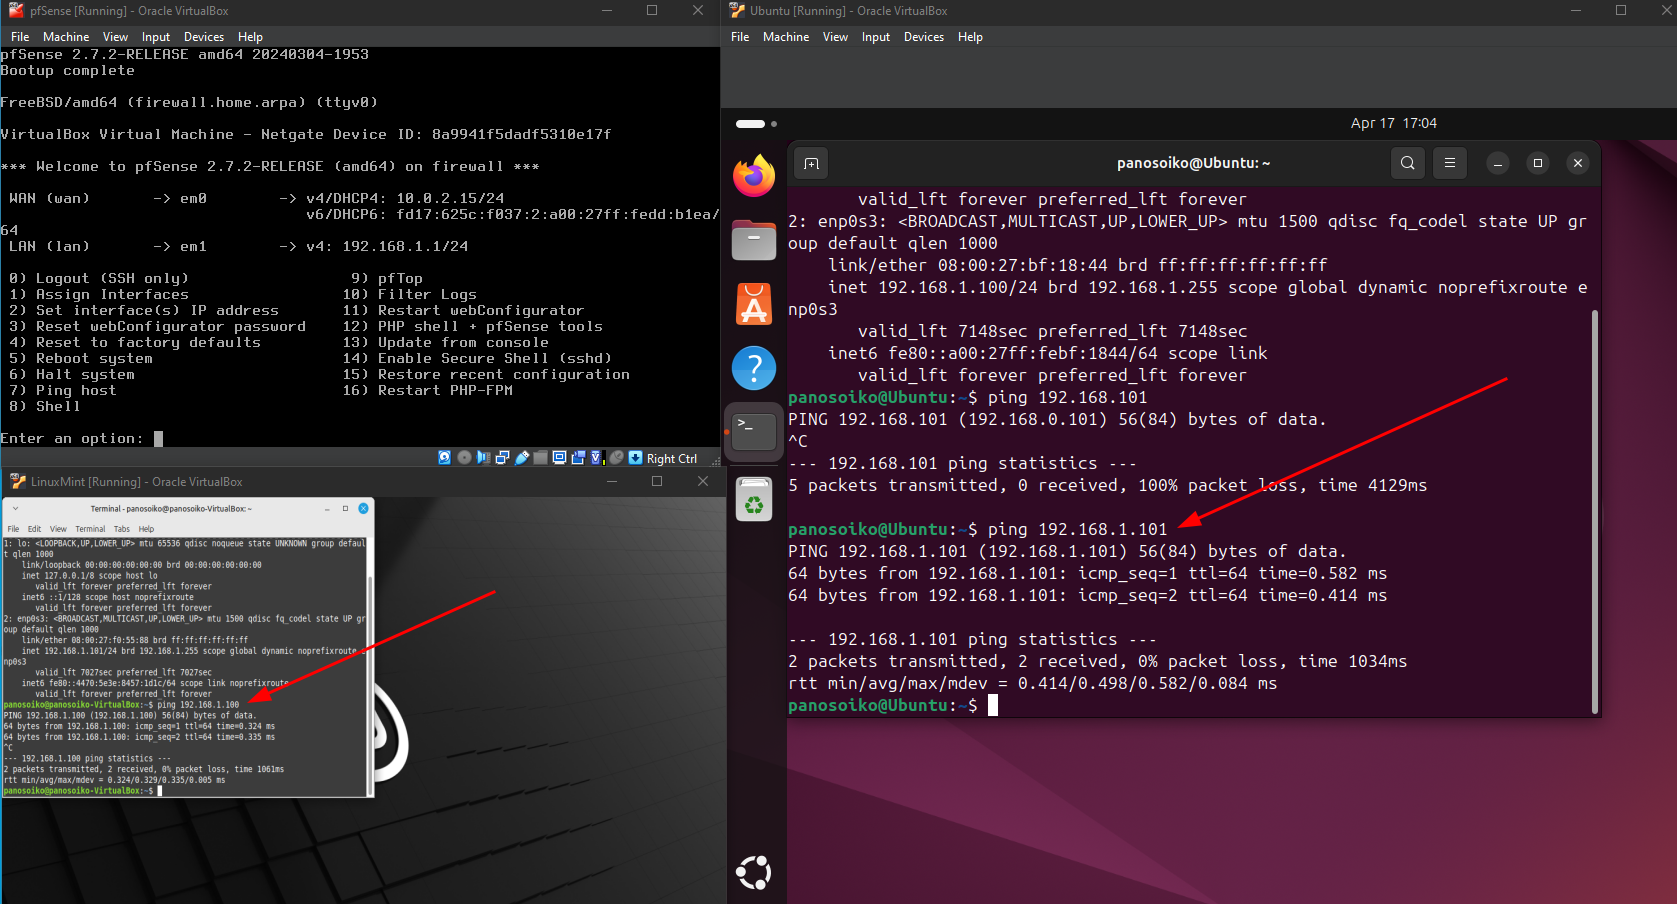Click the new tab icon in Ubuntu terminal
The image size is (1677, 904).
pos(811,163)
